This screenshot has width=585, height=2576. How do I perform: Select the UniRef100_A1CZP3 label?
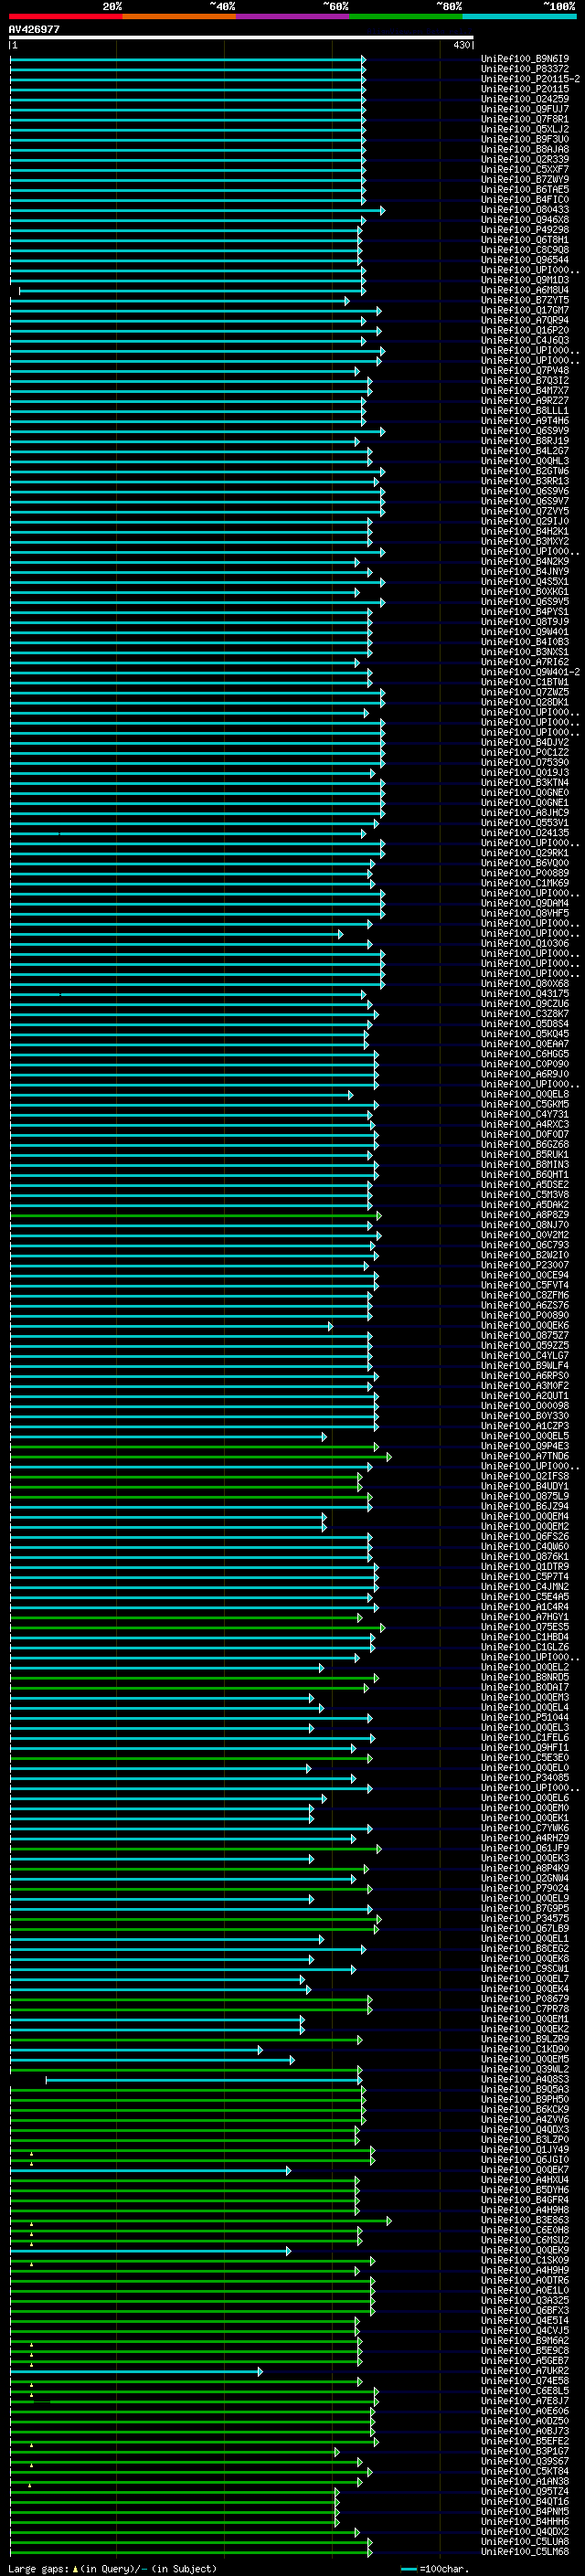click(525, 1426)
